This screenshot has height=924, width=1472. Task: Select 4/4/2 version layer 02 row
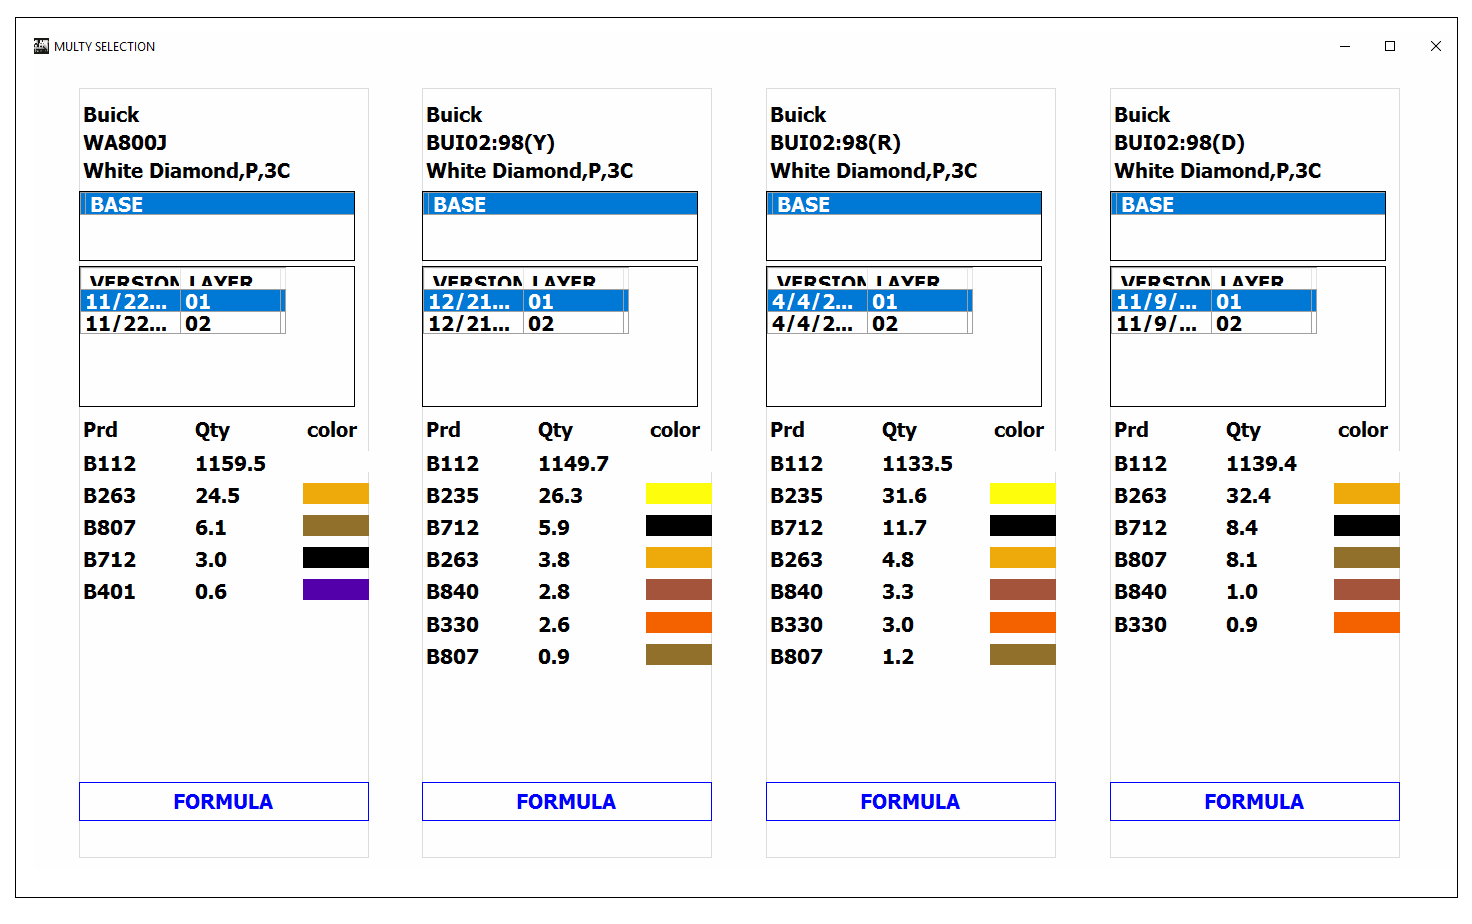tap(870, 323)
